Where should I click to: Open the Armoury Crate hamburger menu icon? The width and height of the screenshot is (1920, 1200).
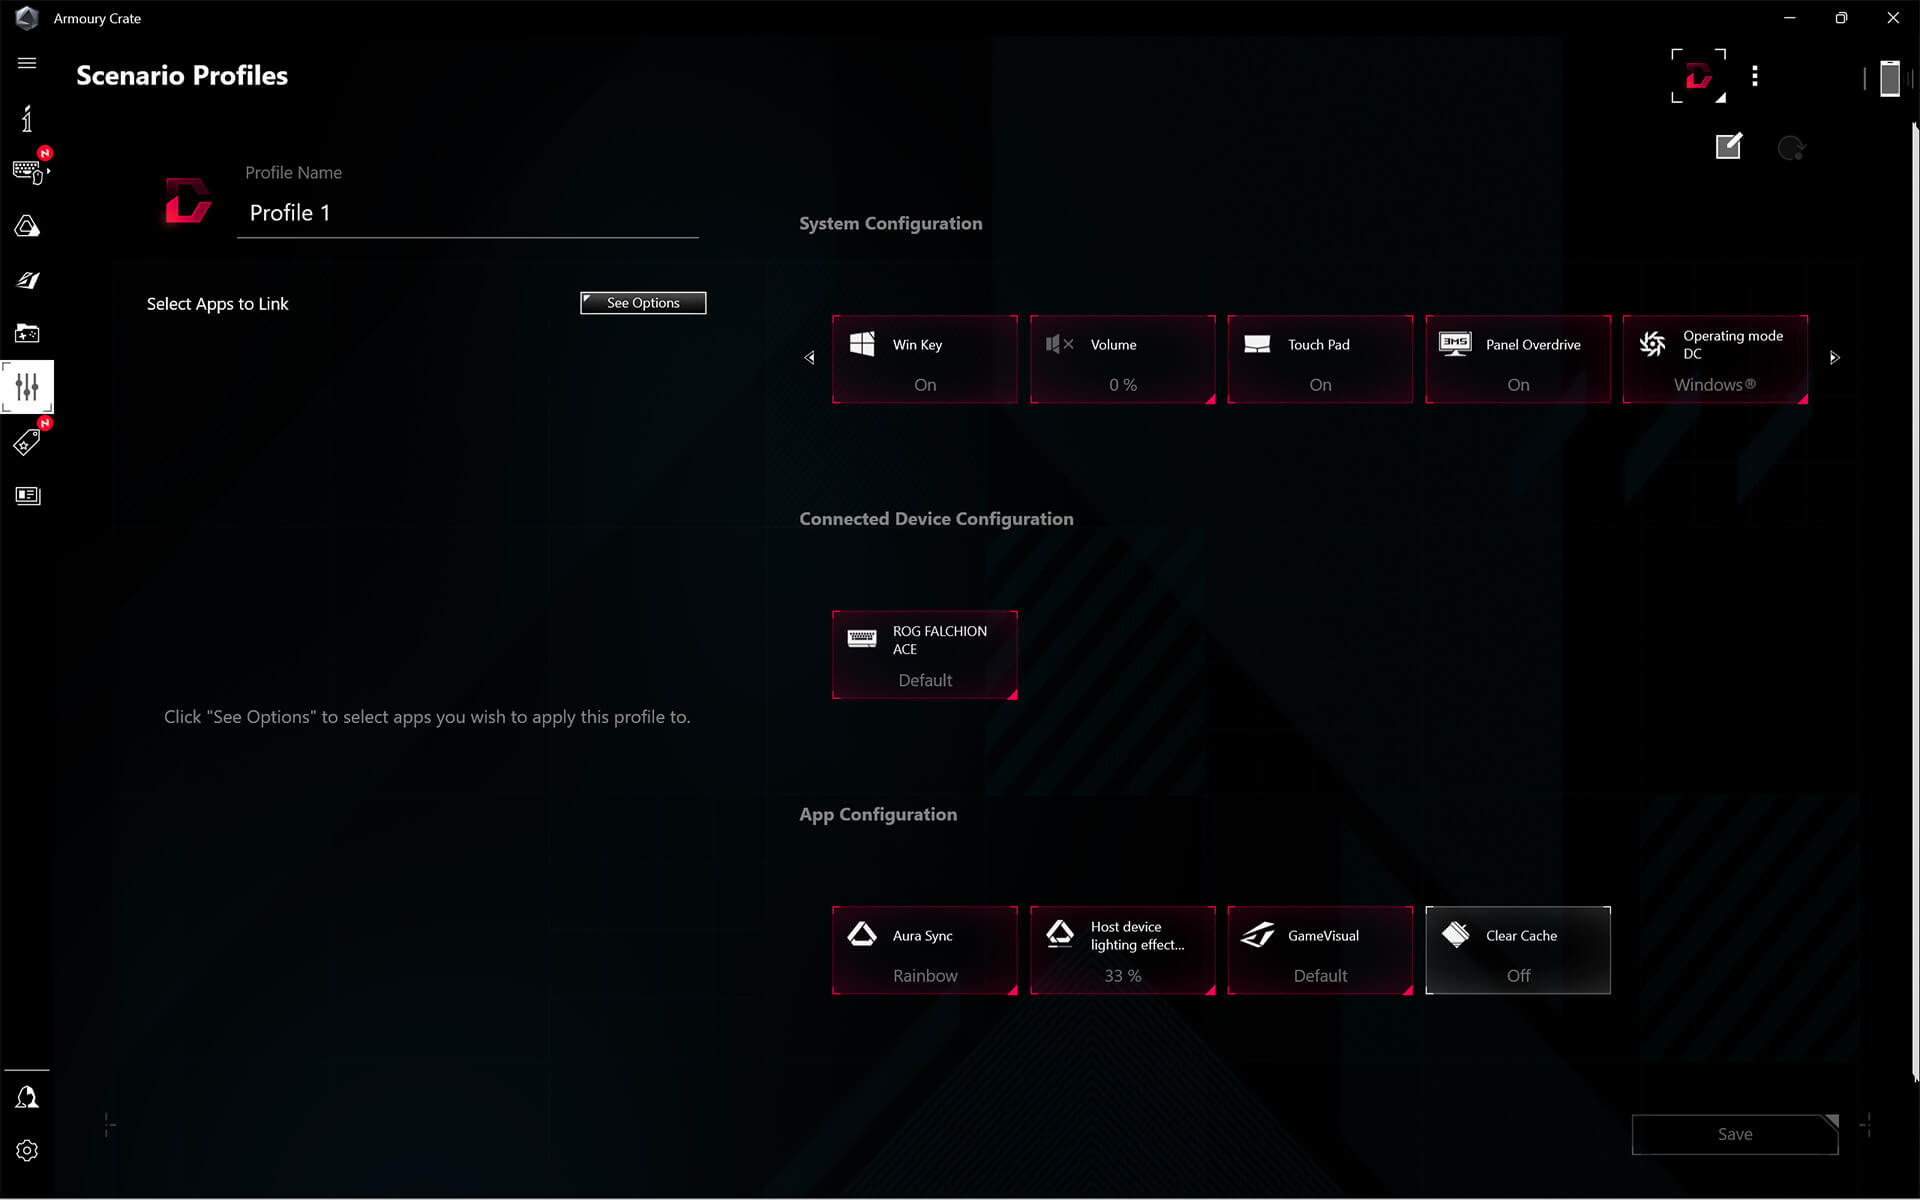point(28,64)
